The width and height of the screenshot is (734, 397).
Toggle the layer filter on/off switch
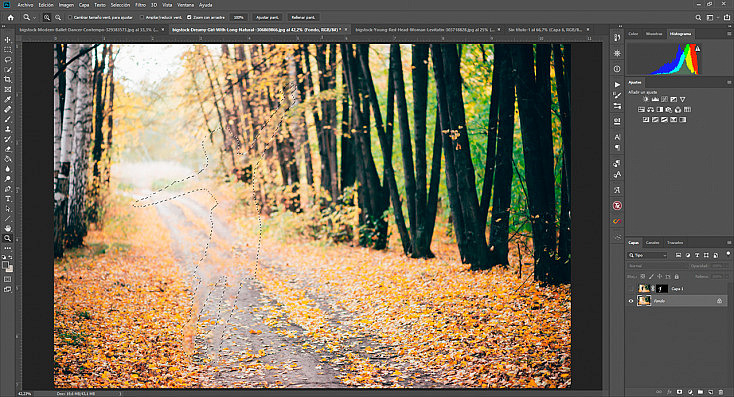tap(728, 254)
